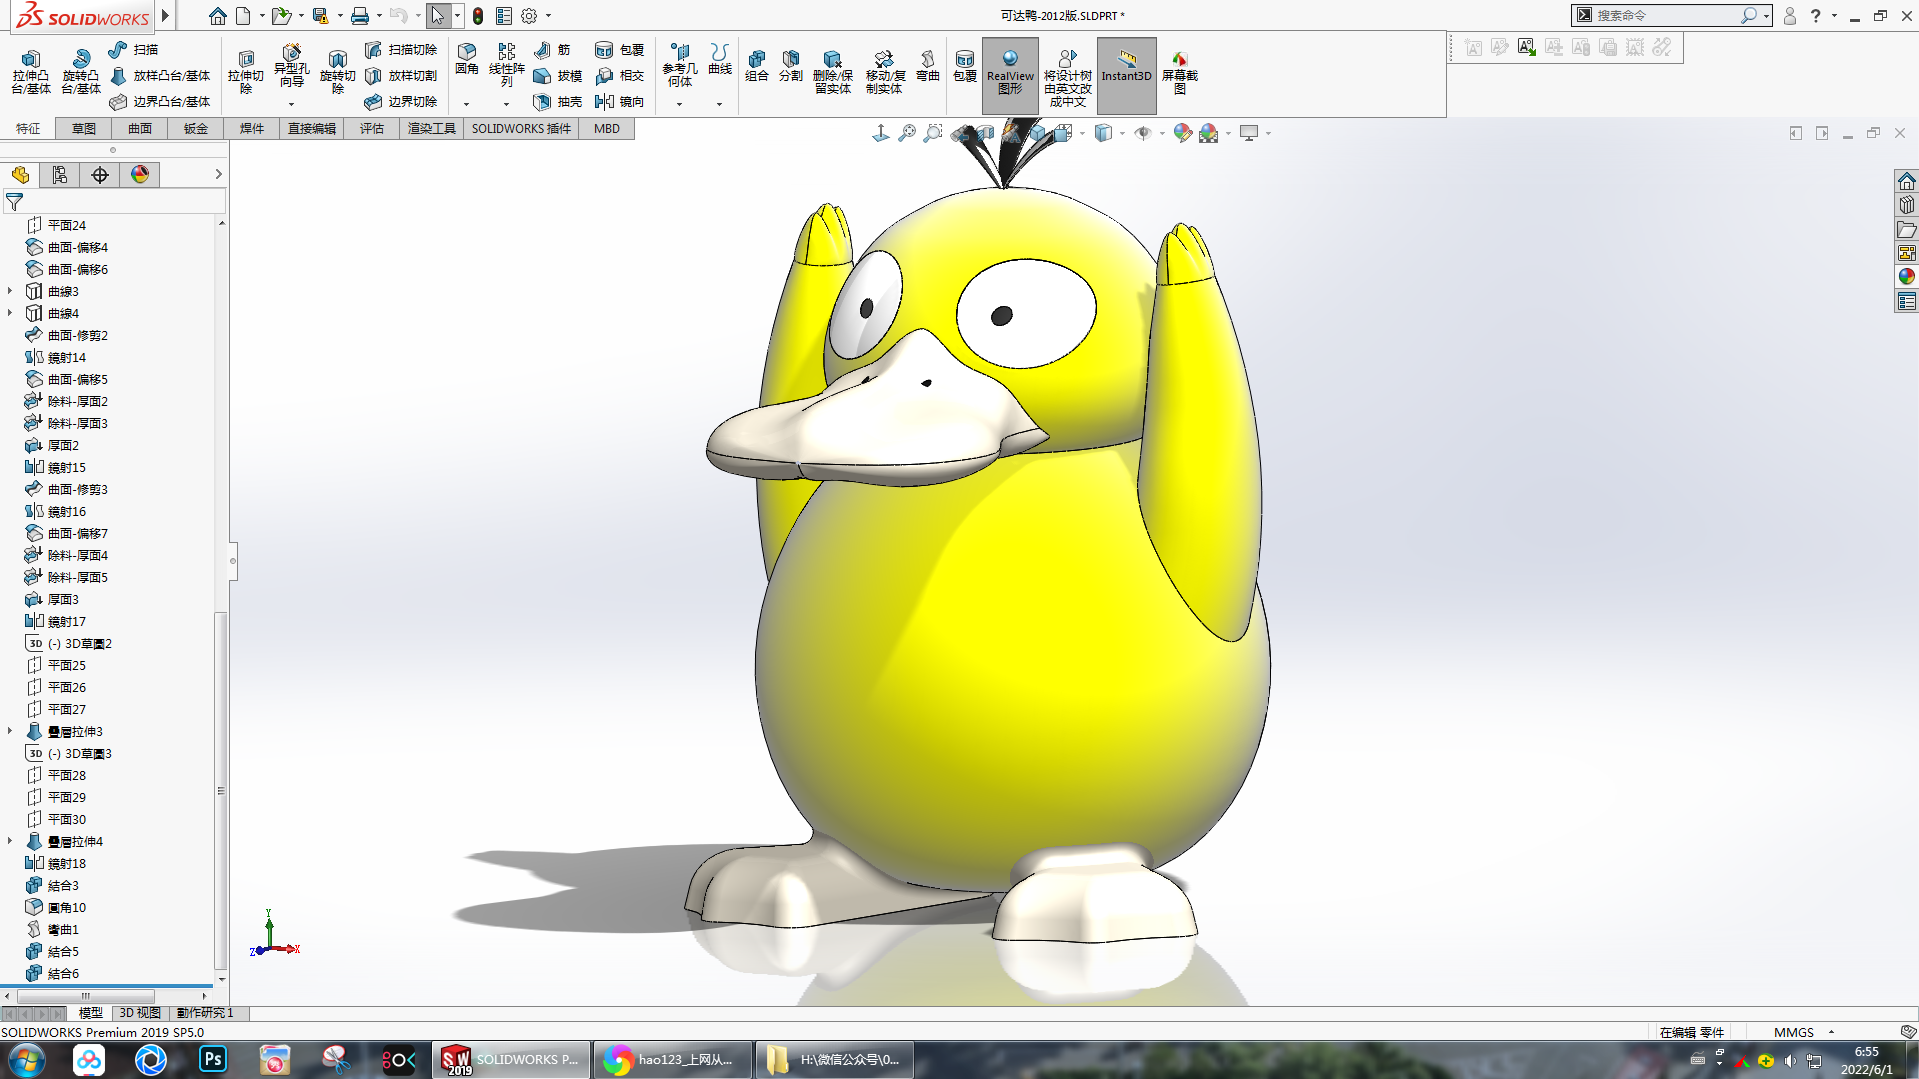Switch to the 评估 evaluate tab
Screen dimensions: 1919x1079
point(372,129)
